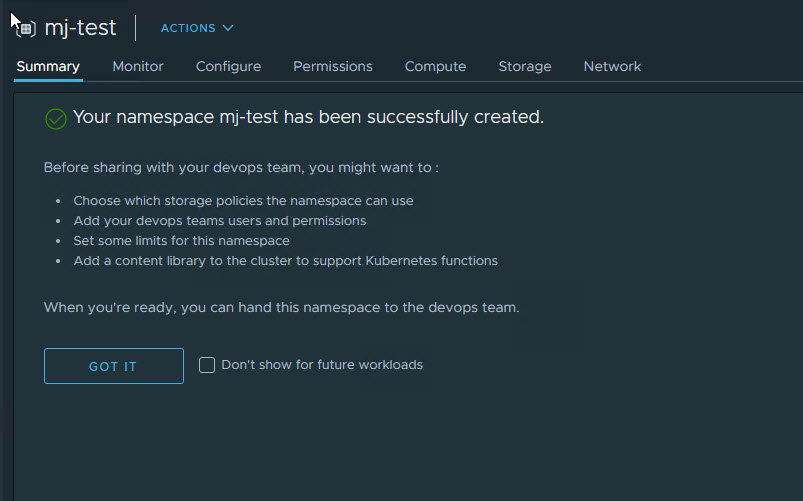This screenshot has width=803, height=501.
Task: Click the green success checkmark icon
Action: tap(56, 118)
